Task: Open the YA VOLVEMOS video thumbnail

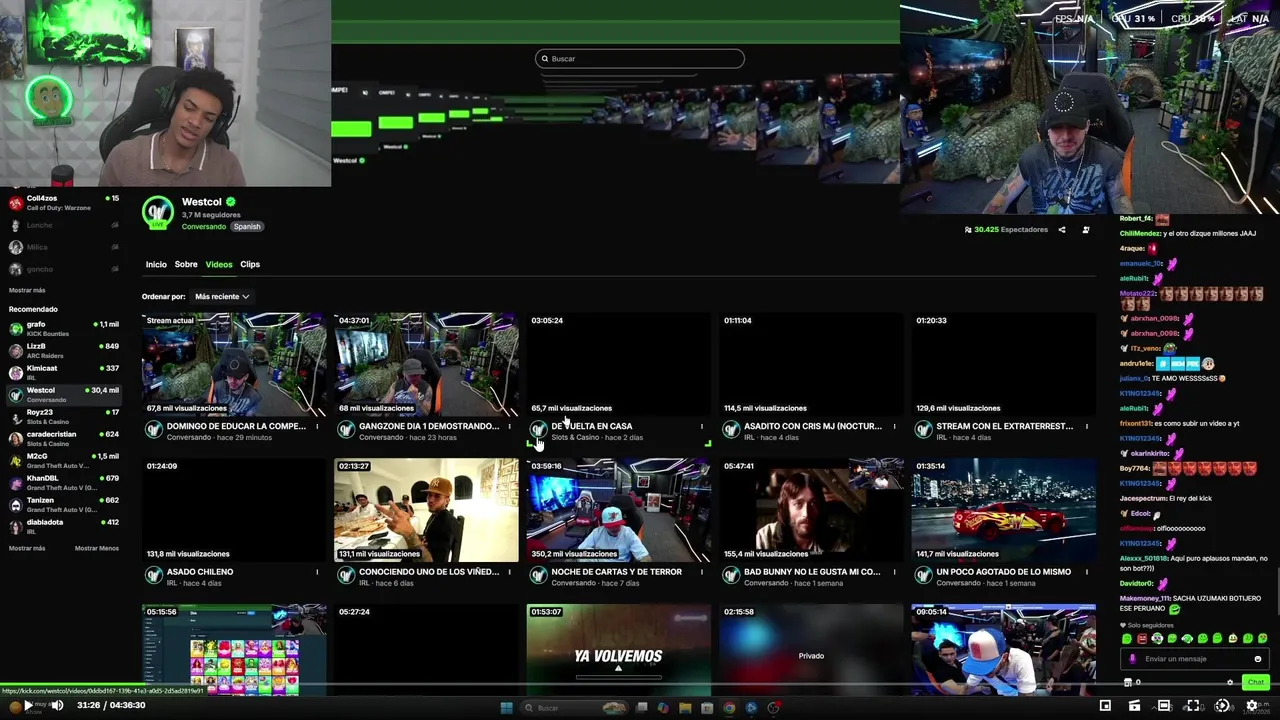Action: click(618, 650)
